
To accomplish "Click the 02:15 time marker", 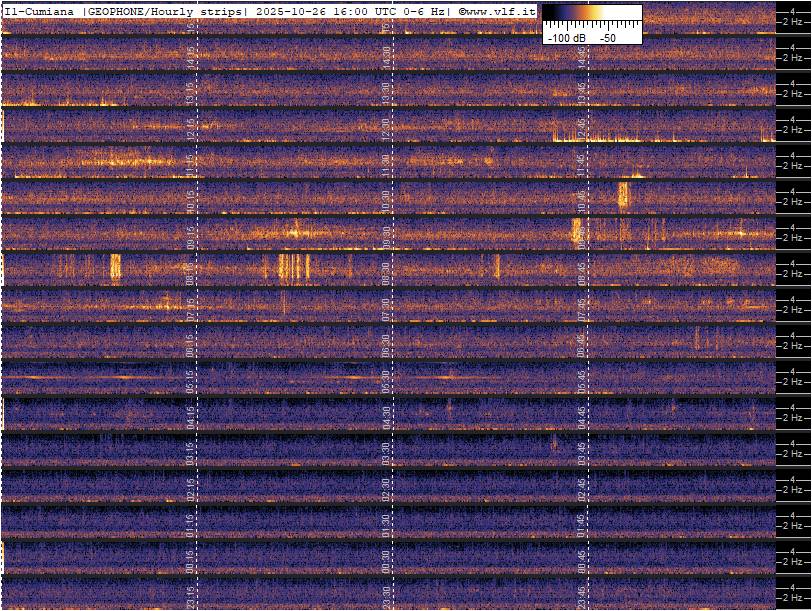I will (191, 486).
